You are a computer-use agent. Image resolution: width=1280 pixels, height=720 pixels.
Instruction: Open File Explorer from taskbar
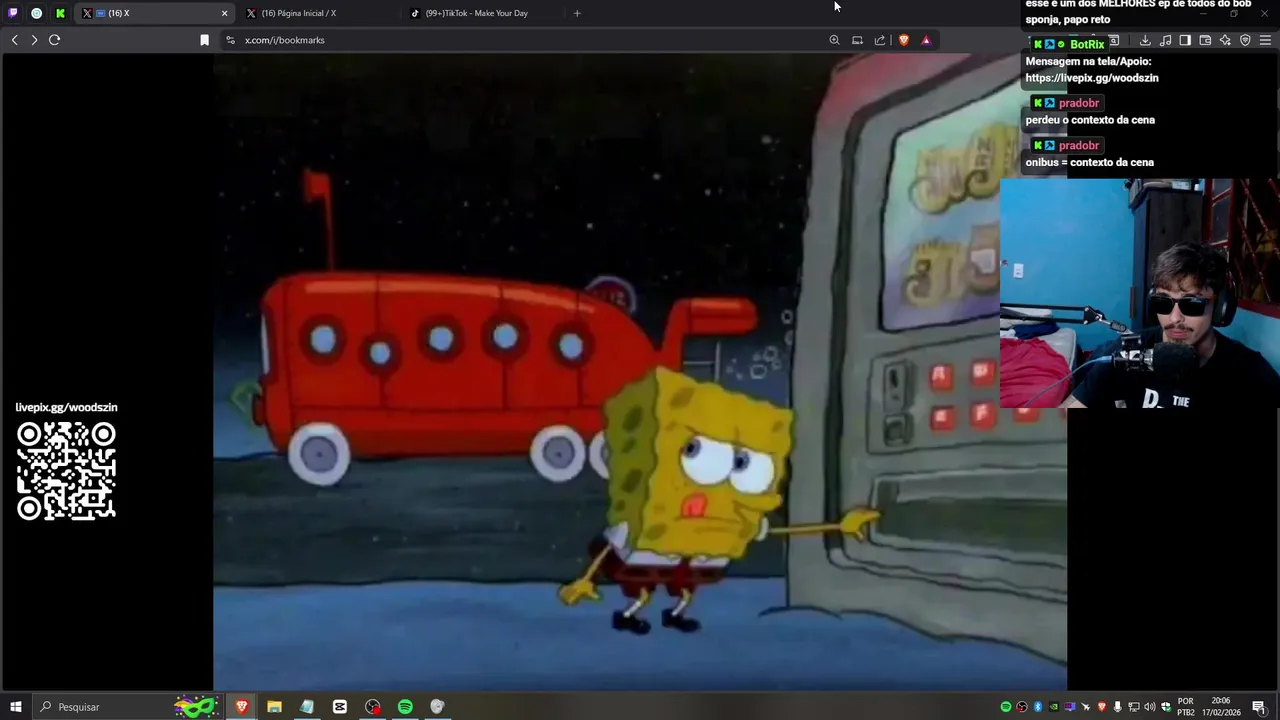274,707
